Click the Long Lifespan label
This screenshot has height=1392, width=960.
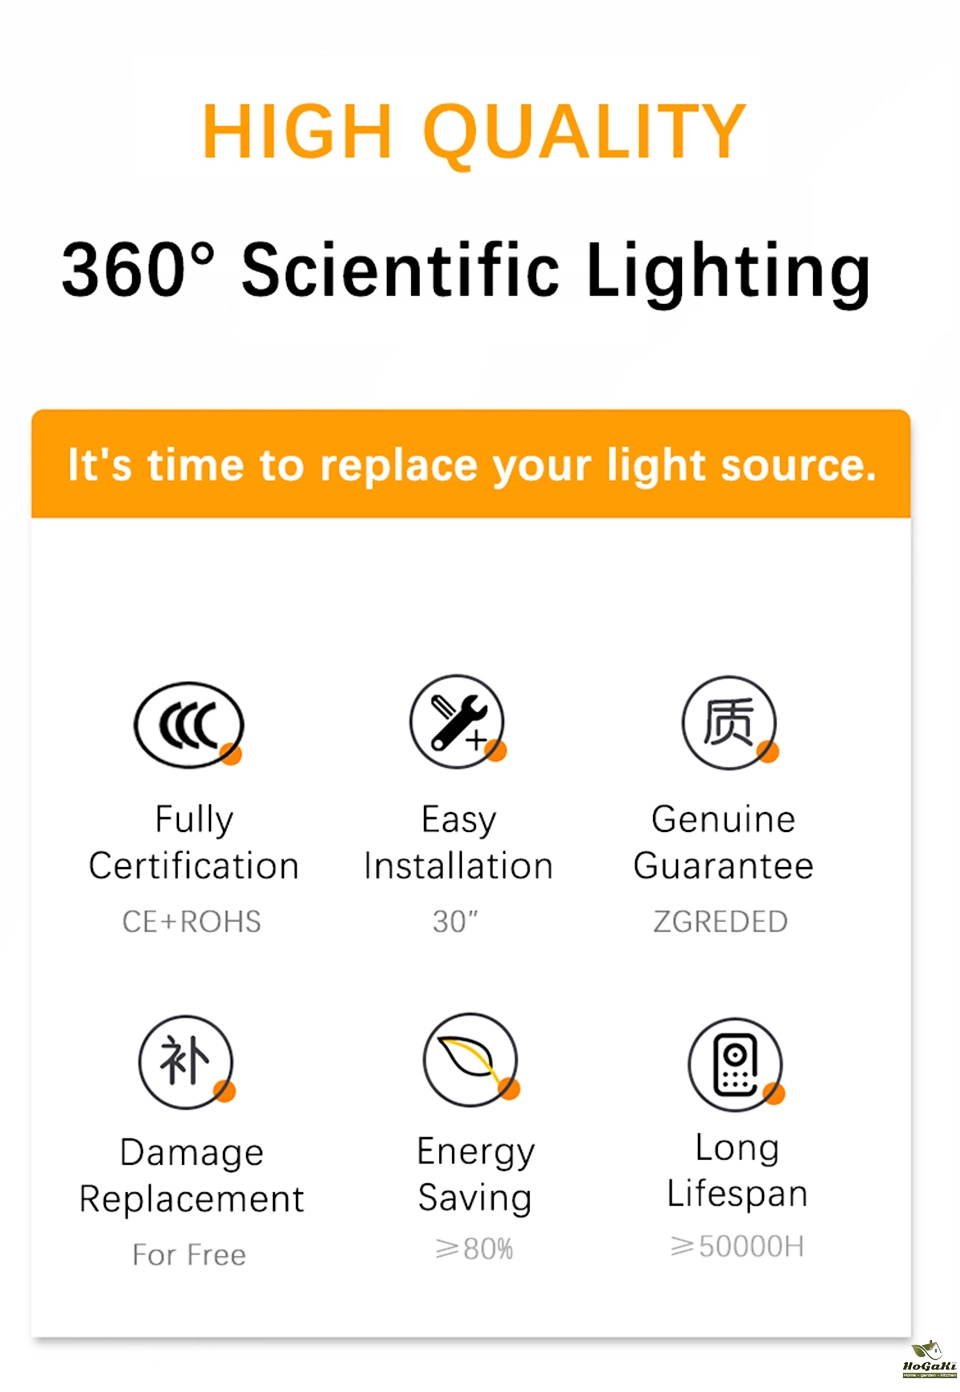(737, 1170)
